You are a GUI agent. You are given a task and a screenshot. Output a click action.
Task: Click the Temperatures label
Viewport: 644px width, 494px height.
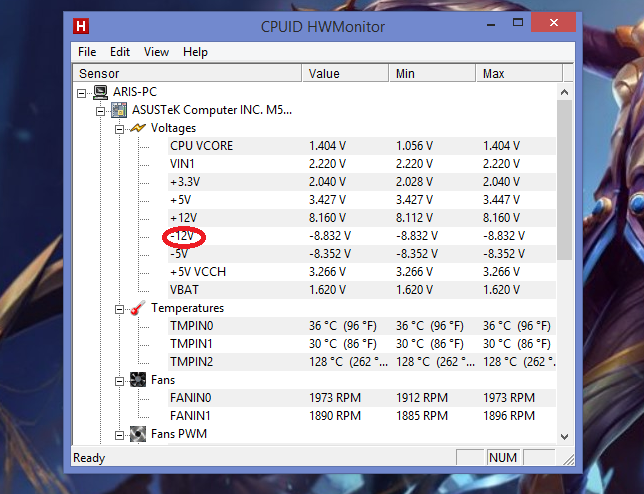(x=188, y=308)
